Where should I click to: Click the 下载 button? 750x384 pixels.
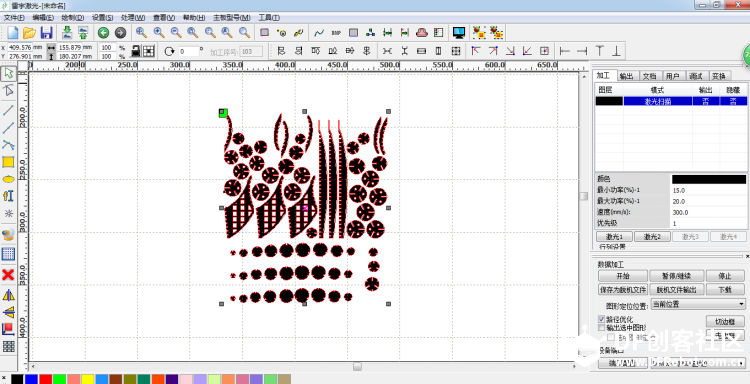click(725, 290)
